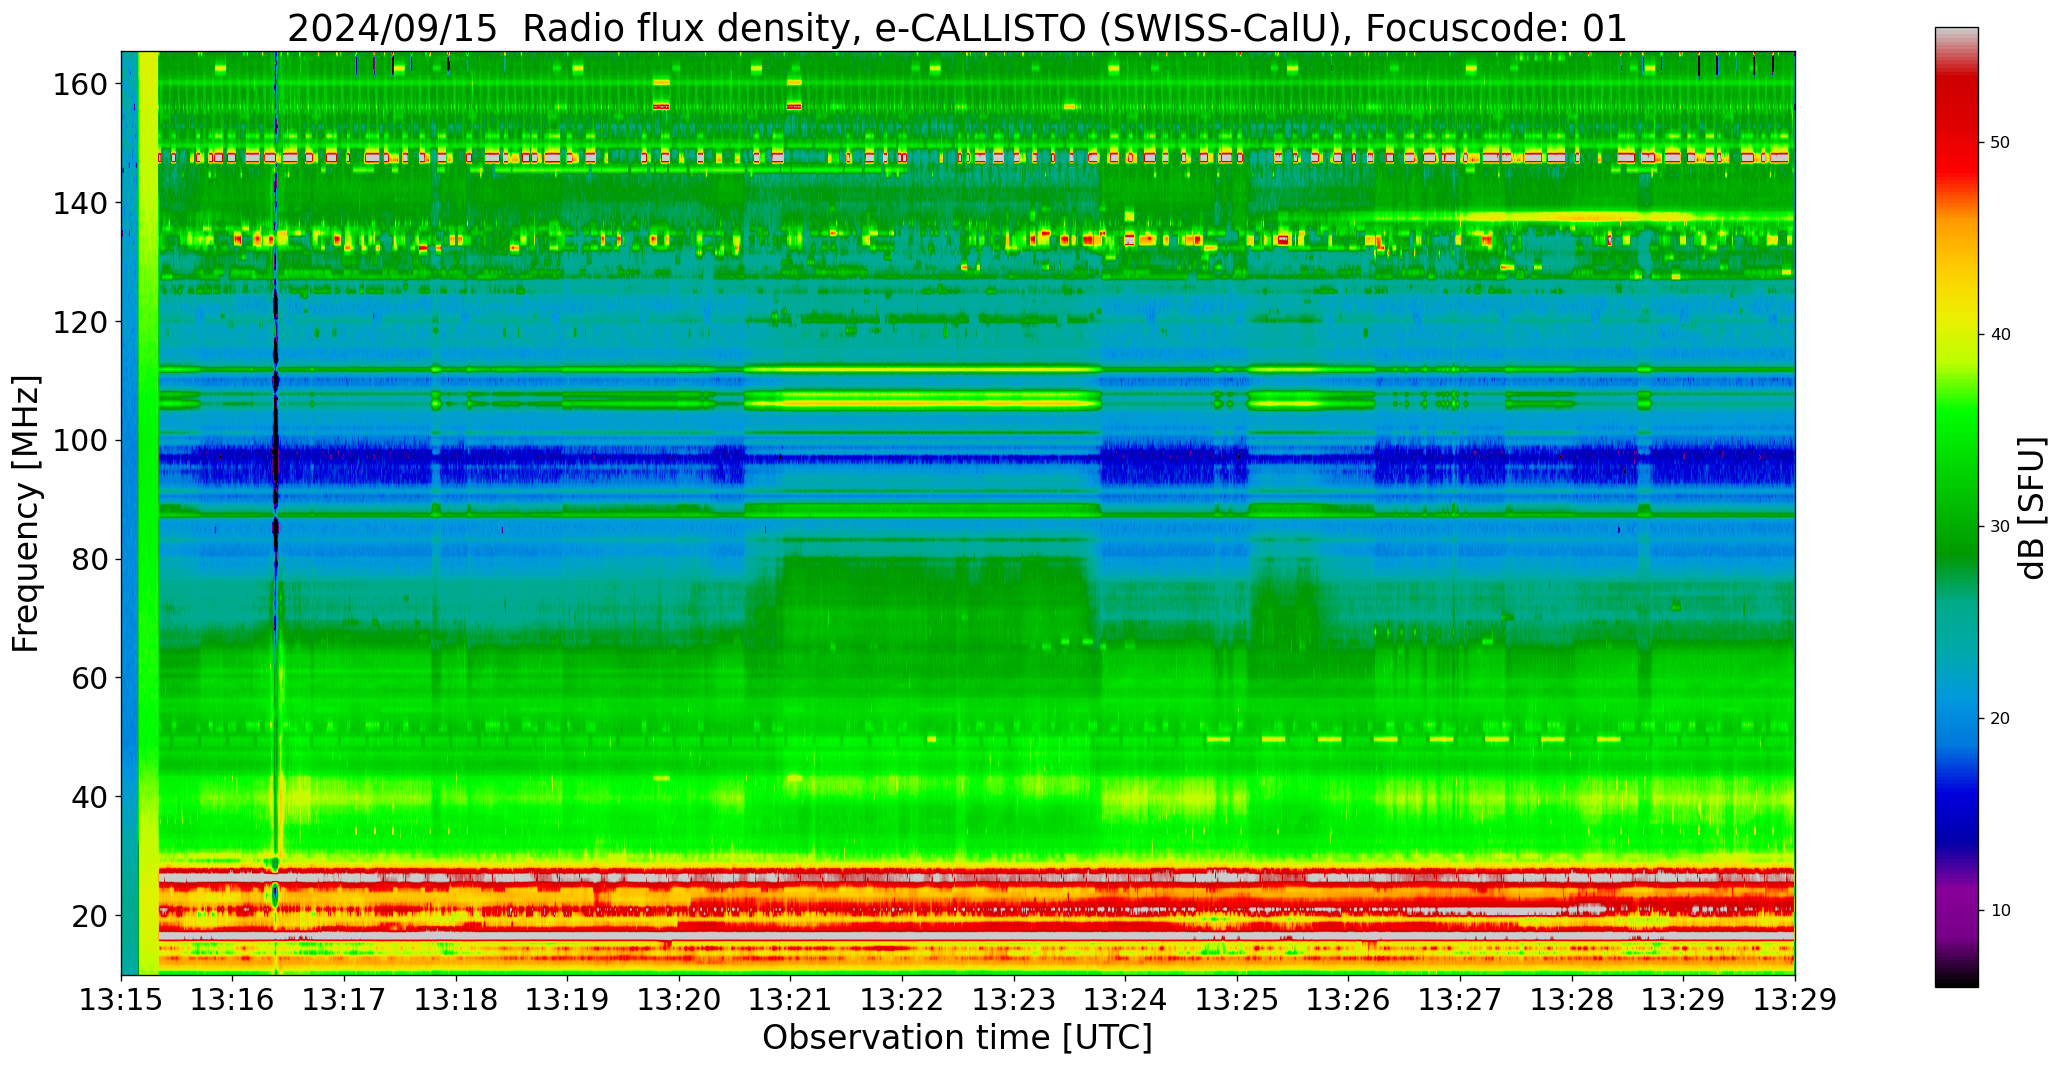Click the 100 frequency tick label
The width and height of the screenshot is (2062, 1067).
click(x=80, y=441)
